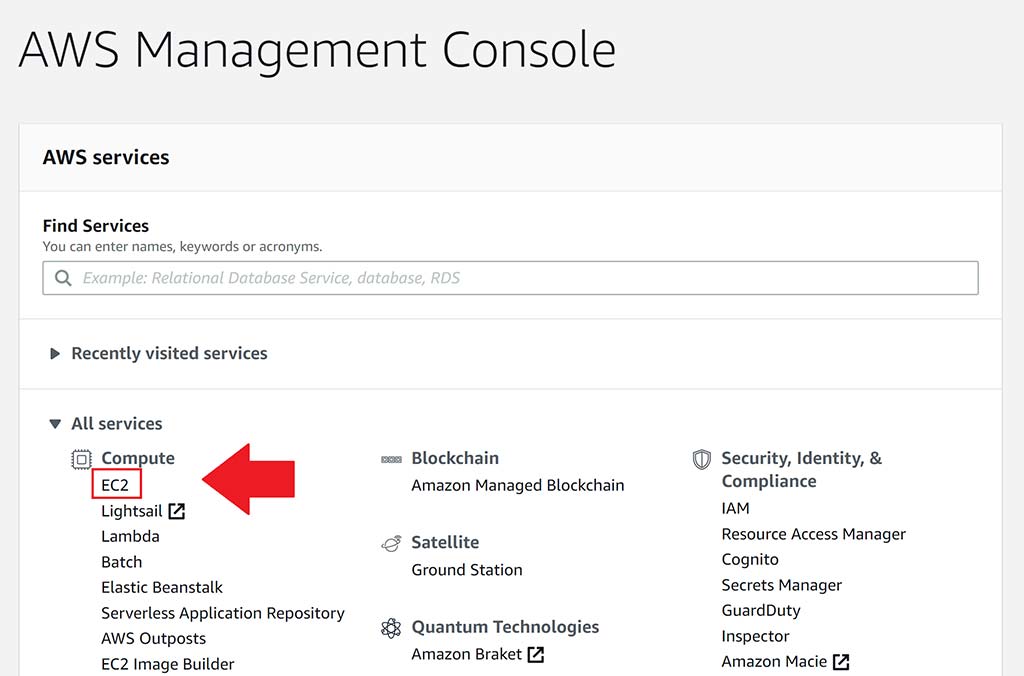
Task: Open Serverless Application Repository
Action: [223, 613]
